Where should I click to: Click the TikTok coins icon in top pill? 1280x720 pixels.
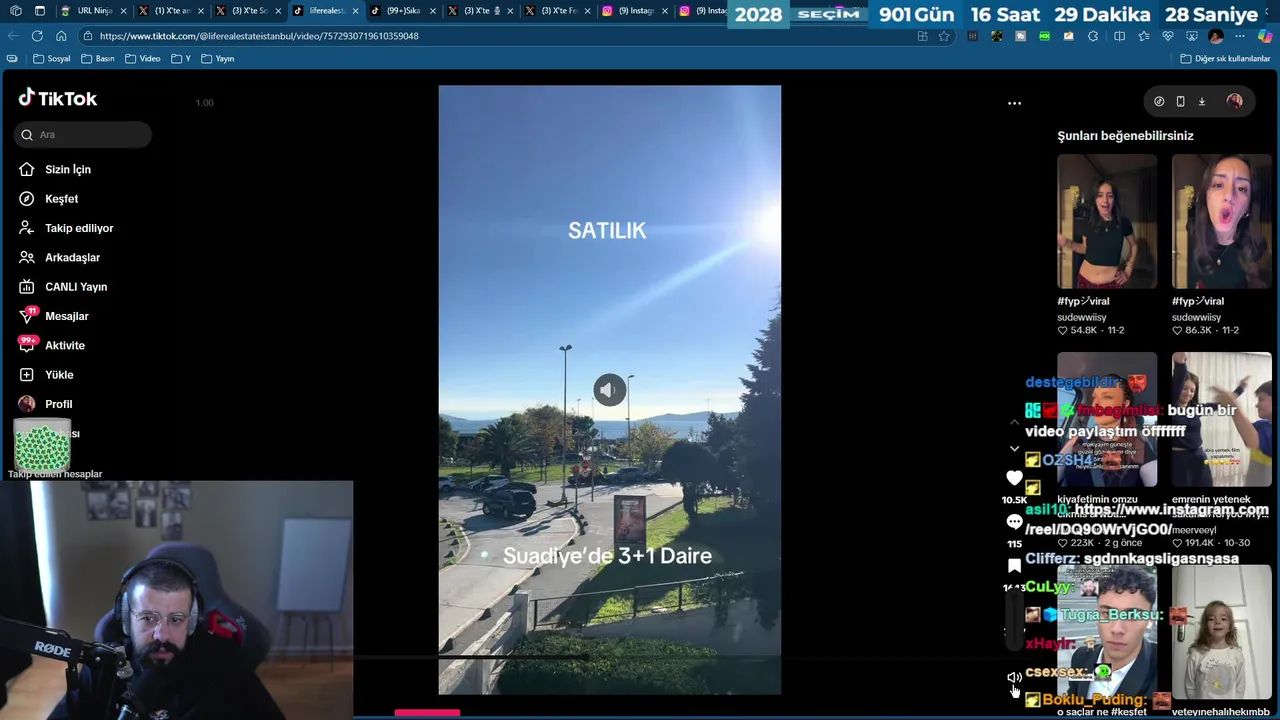tap(1159, 101)
